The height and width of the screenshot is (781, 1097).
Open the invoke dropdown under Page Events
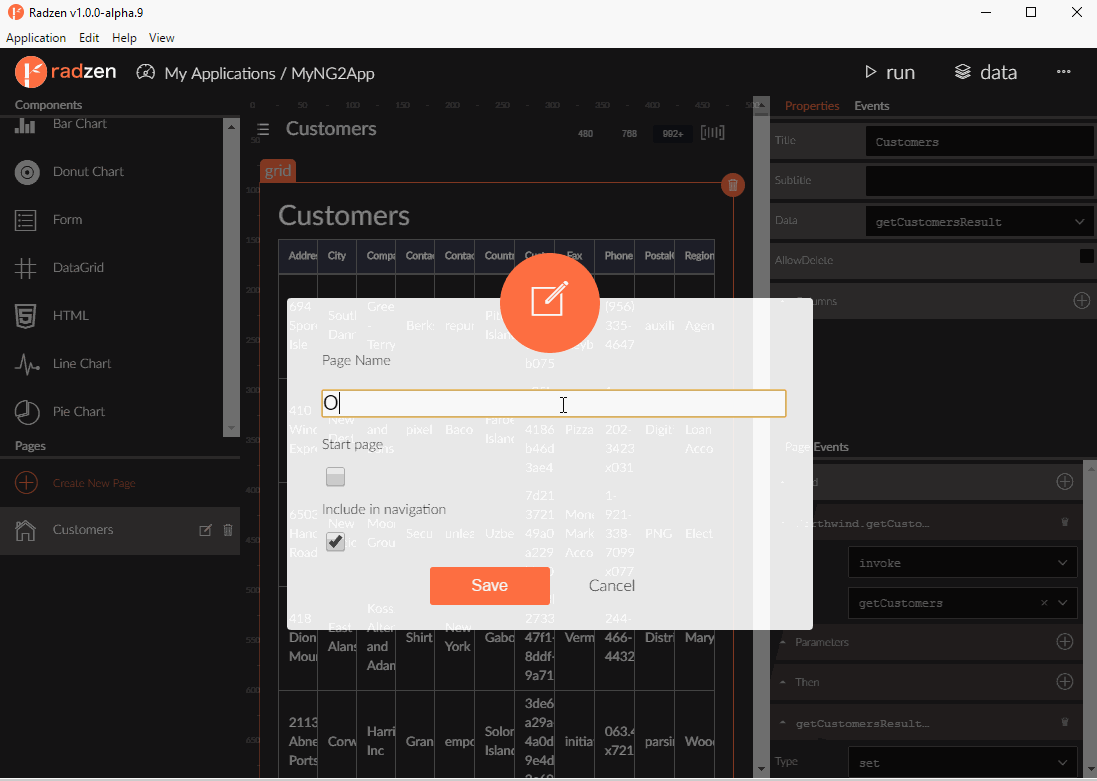[x=962, y=562]
